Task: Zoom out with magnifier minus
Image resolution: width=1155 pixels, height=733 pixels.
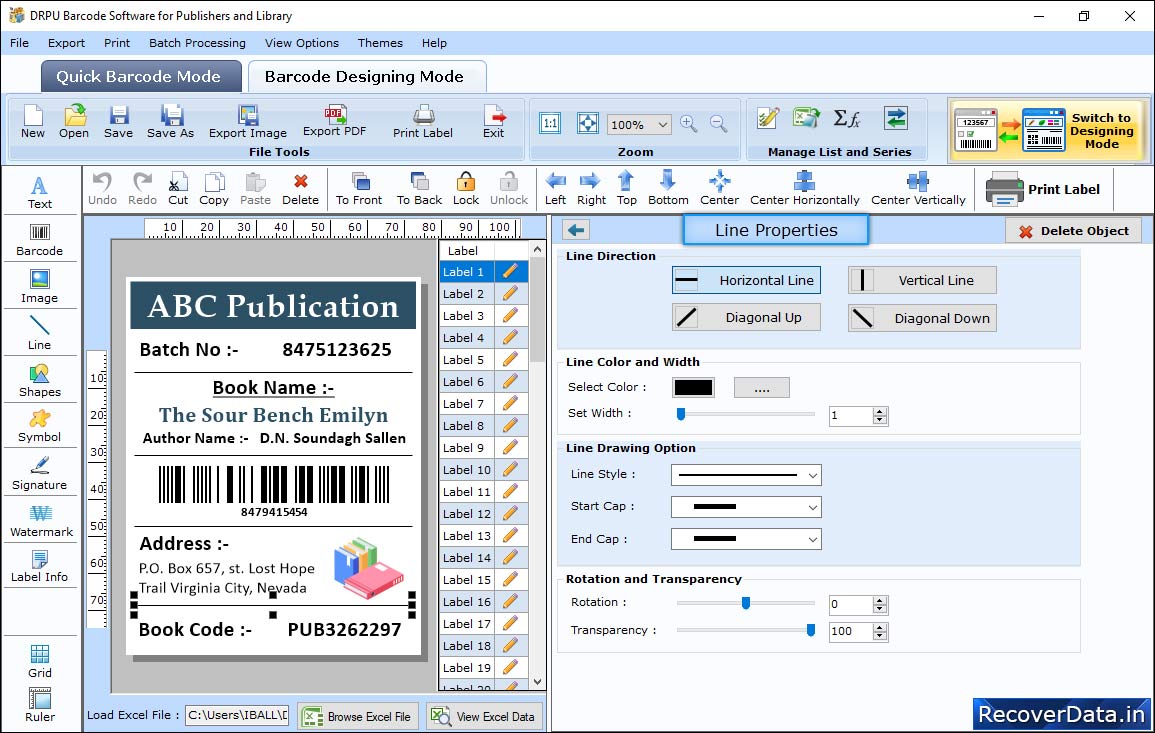Action: (719, 123)
